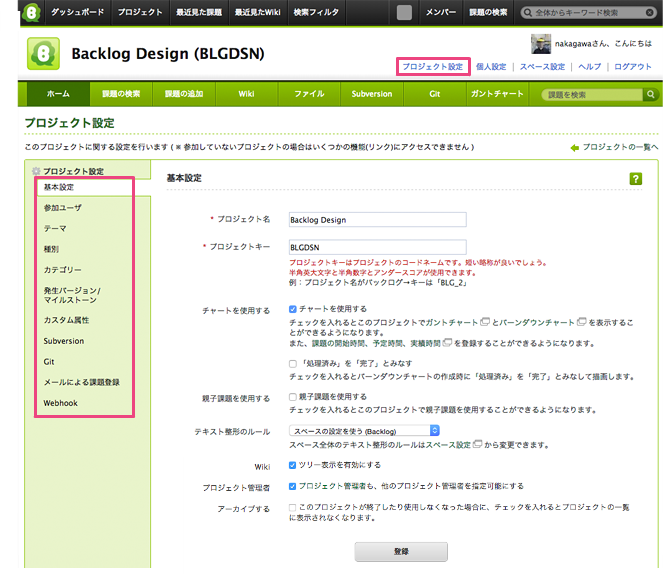The height and width of the screenshot is (574, 663).
Task: Open スペース設定 link in header
Action: pyautogui.click(x=542, y=67)
